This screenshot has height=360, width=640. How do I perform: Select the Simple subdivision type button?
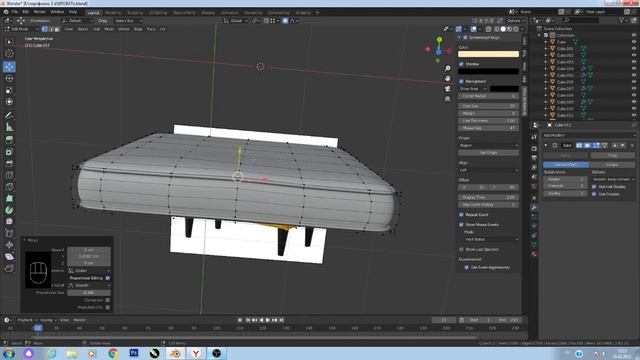[612, 164]
